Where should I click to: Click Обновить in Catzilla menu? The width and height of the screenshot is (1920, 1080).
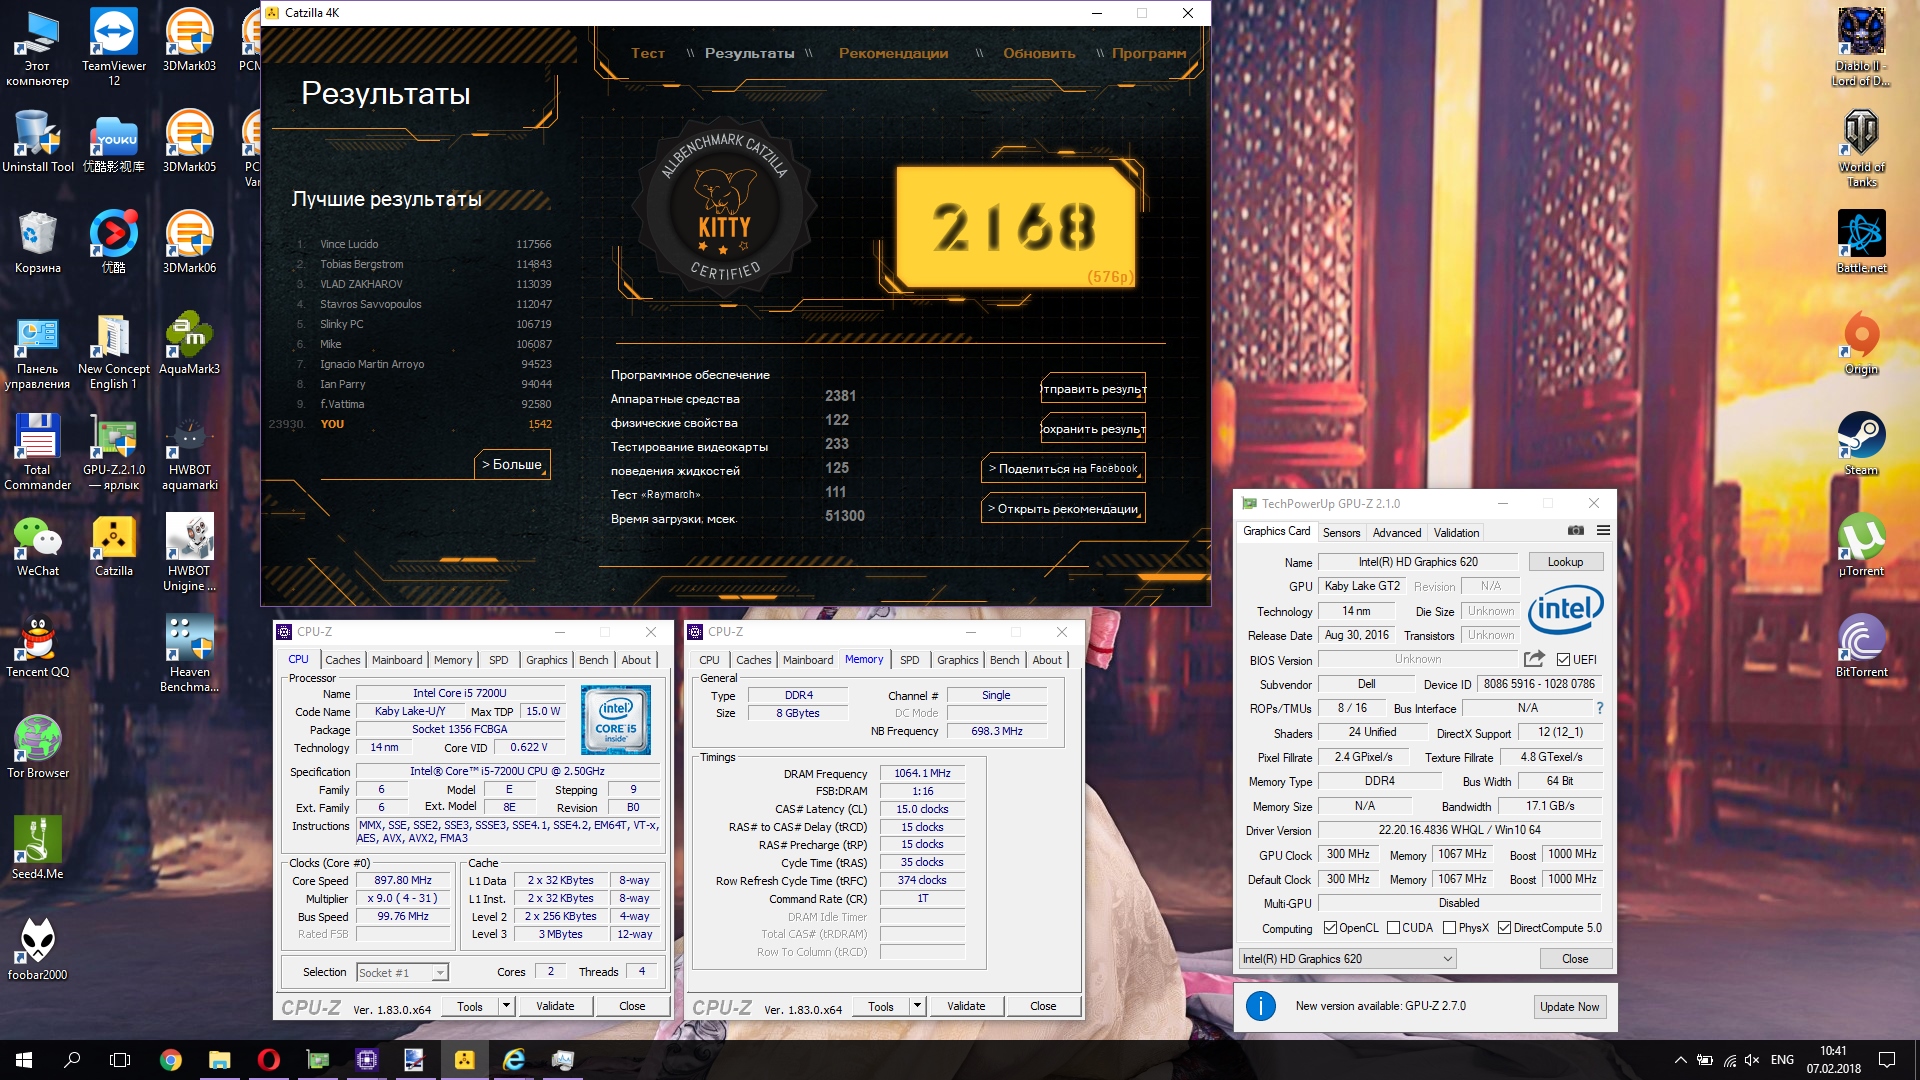1039,53
